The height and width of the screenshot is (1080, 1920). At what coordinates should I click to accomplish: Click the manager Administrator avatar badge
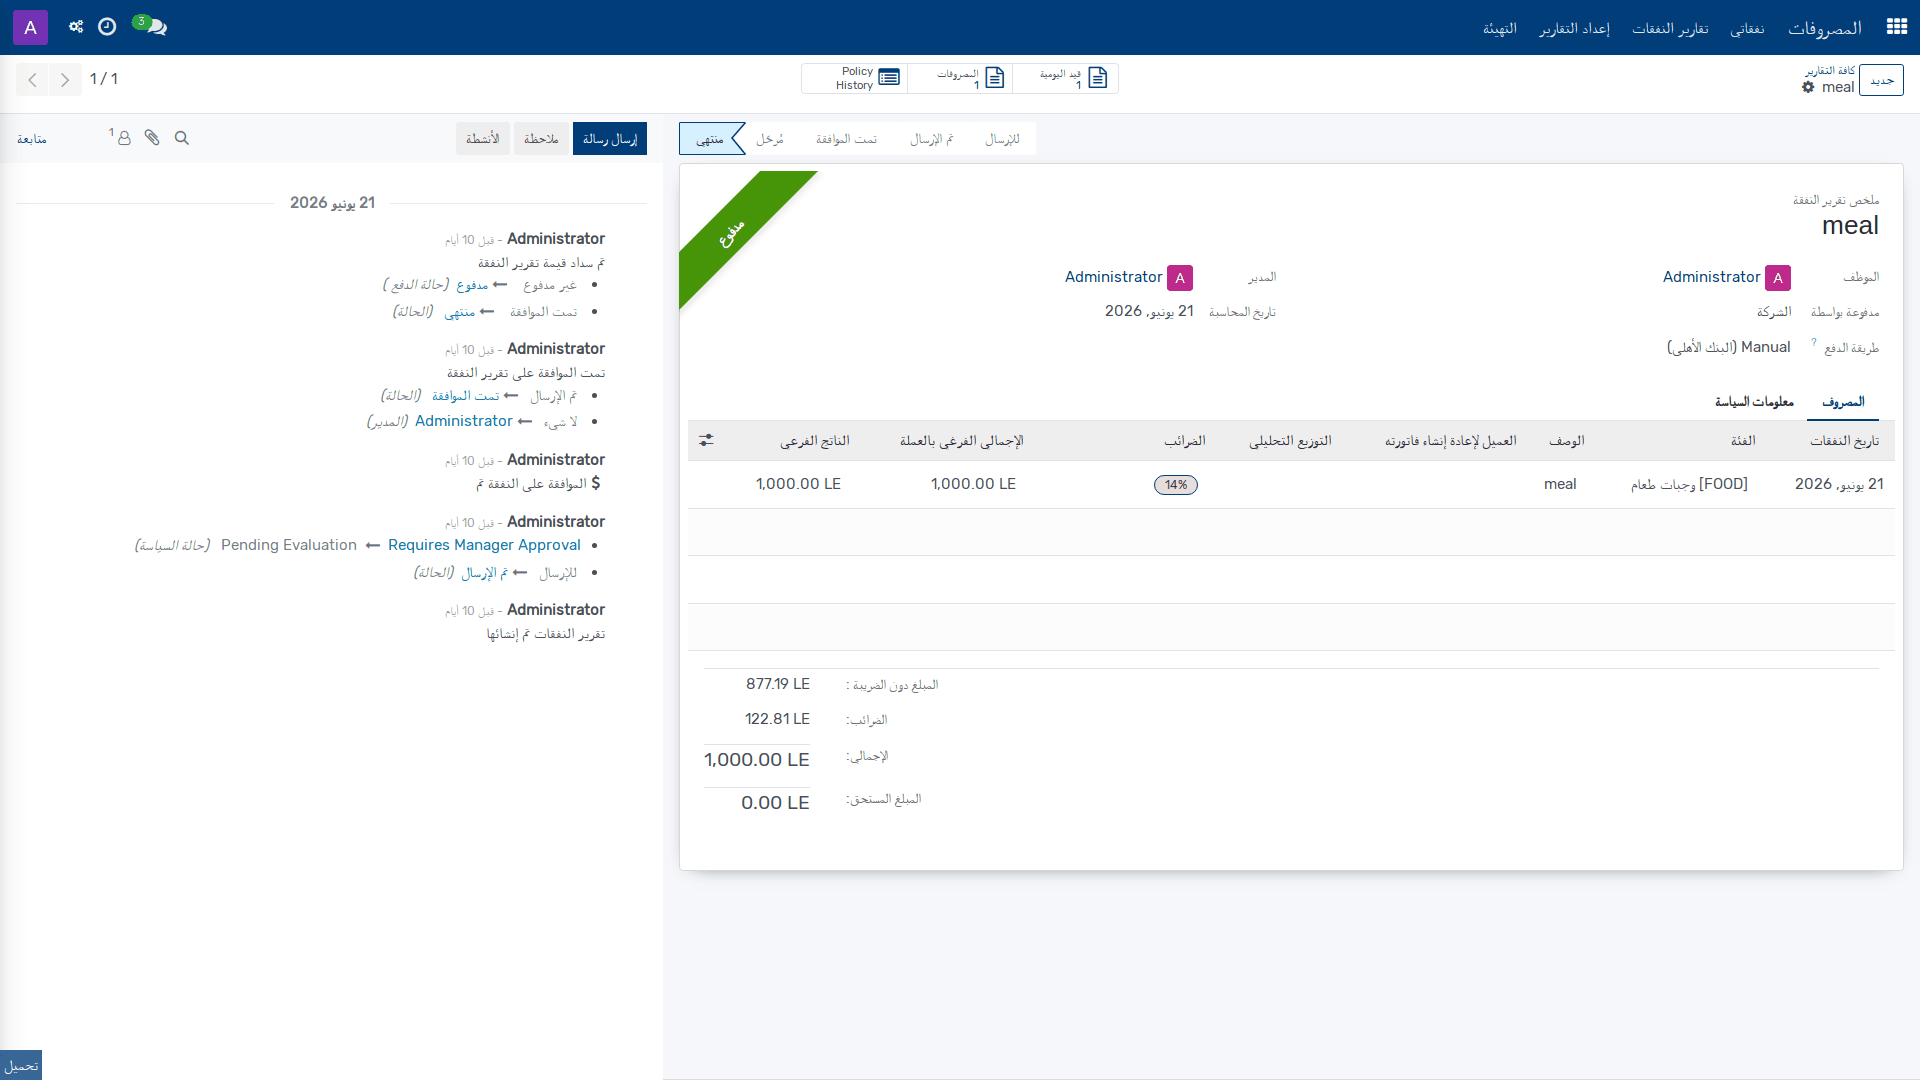(1180, 278)
